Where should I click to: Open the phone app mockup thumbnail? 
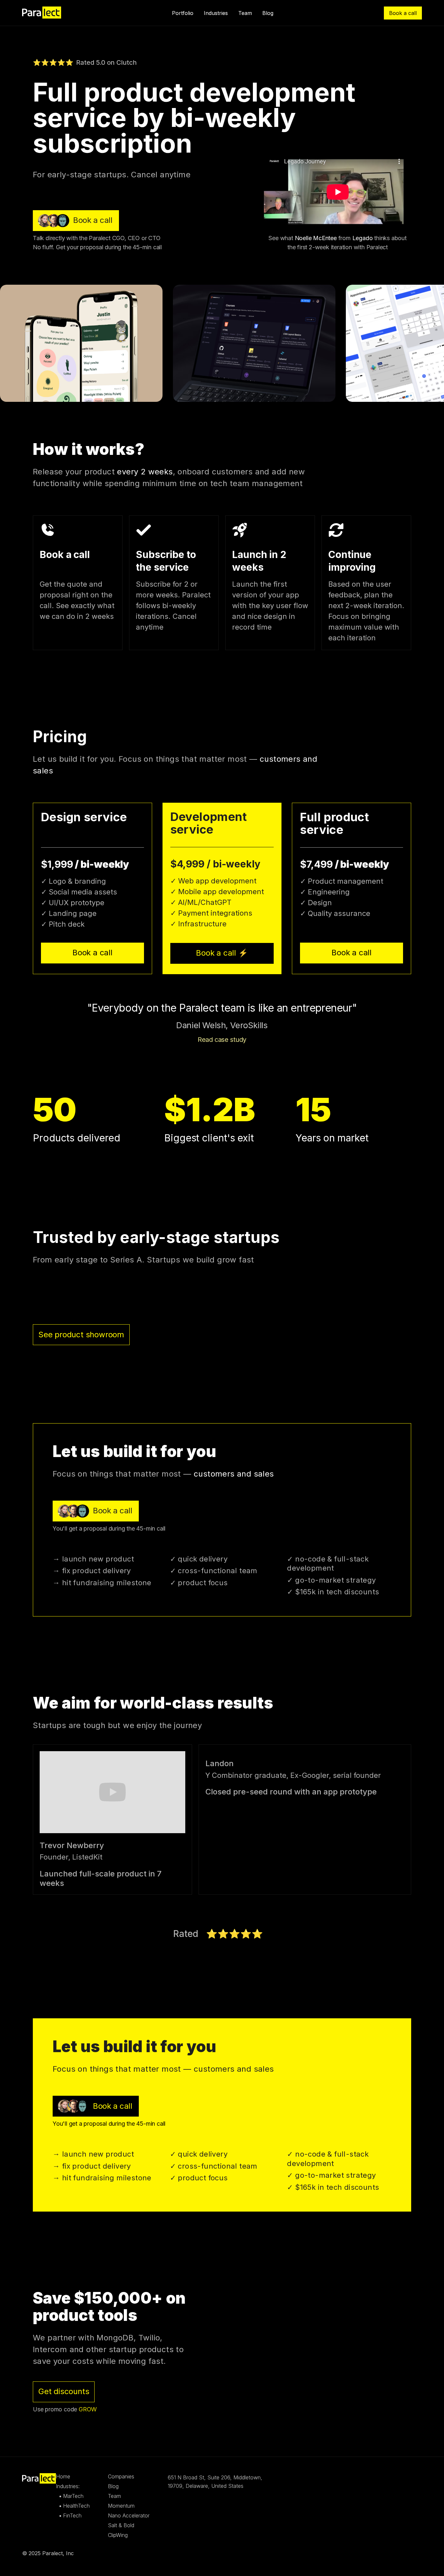(x=81, y=343)
